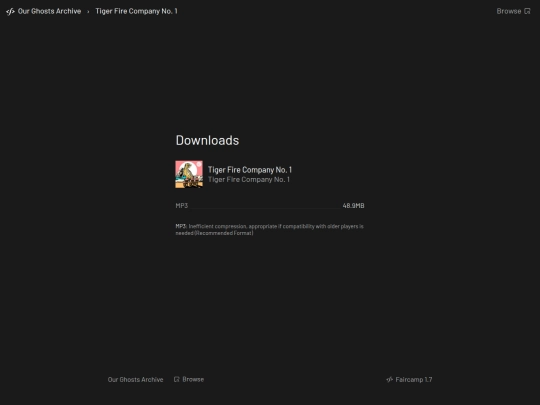540x405 pixels.
Task: Click the Downloads heading
Action: tap(207, 140)
